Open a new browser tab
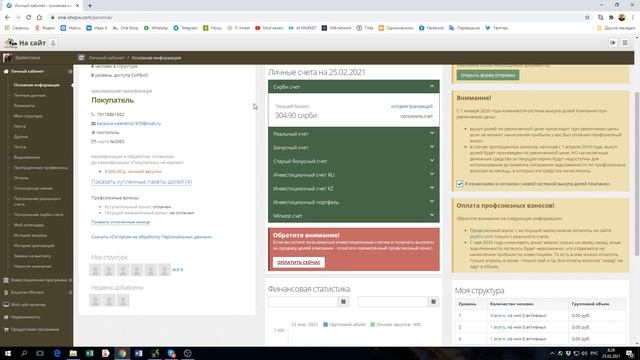The image size is (640, 360). (90, 5)
